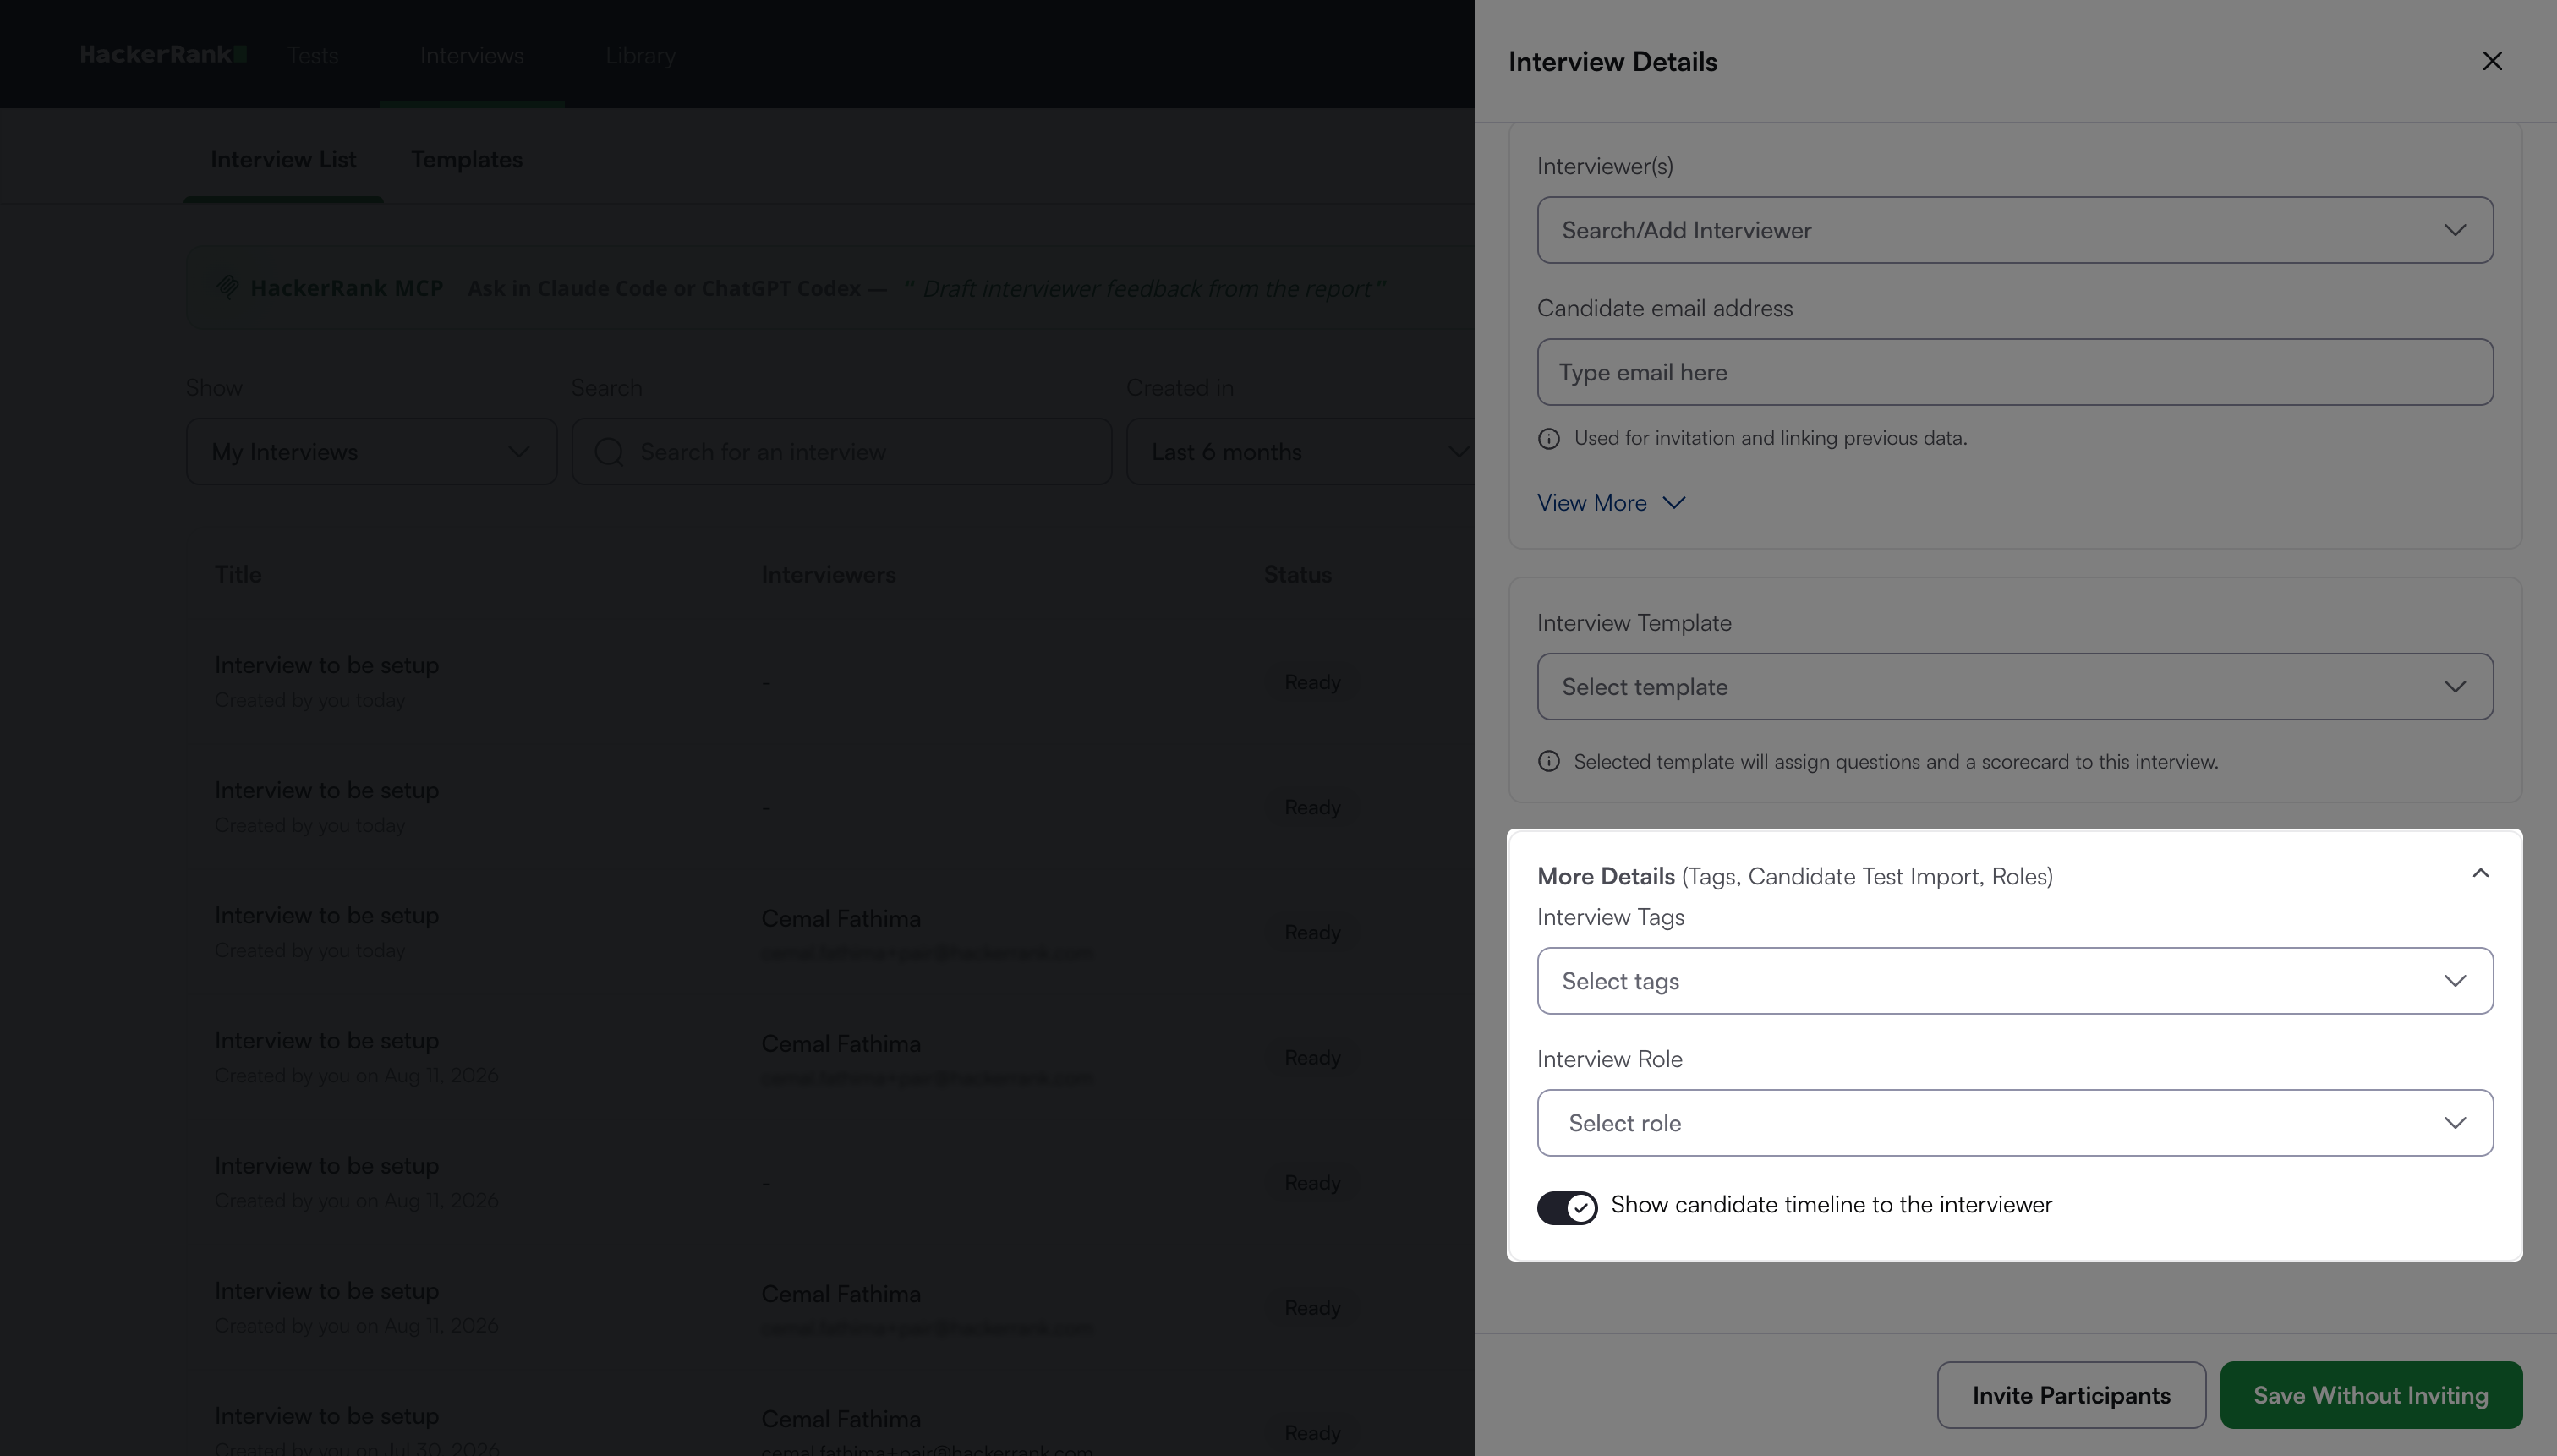This screenshot has height=1456, width=2557.
Task: Click info icon beside invitation hint text
Action: click(1549, 439)
